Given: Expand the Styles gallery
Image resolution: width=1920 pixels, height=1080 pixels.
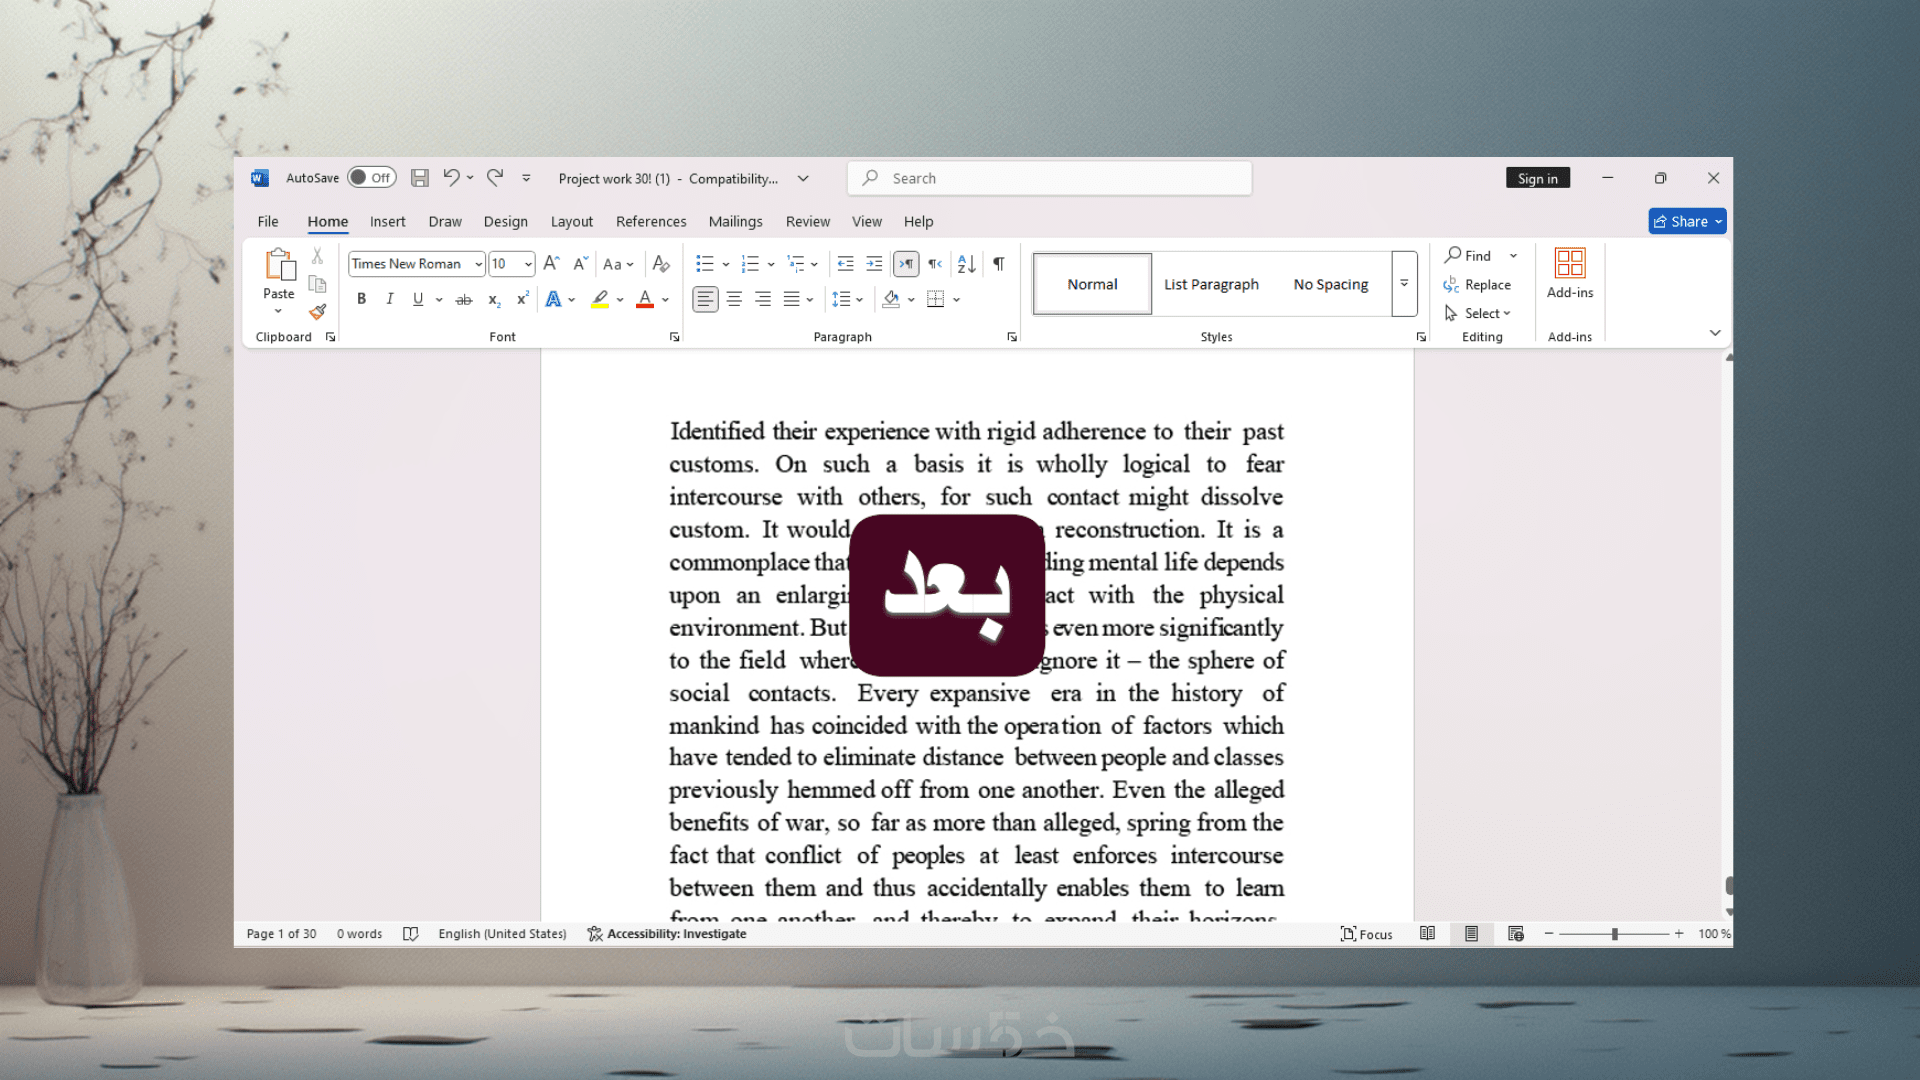Looking at the screenshot, I should [x=1404, y=284].
